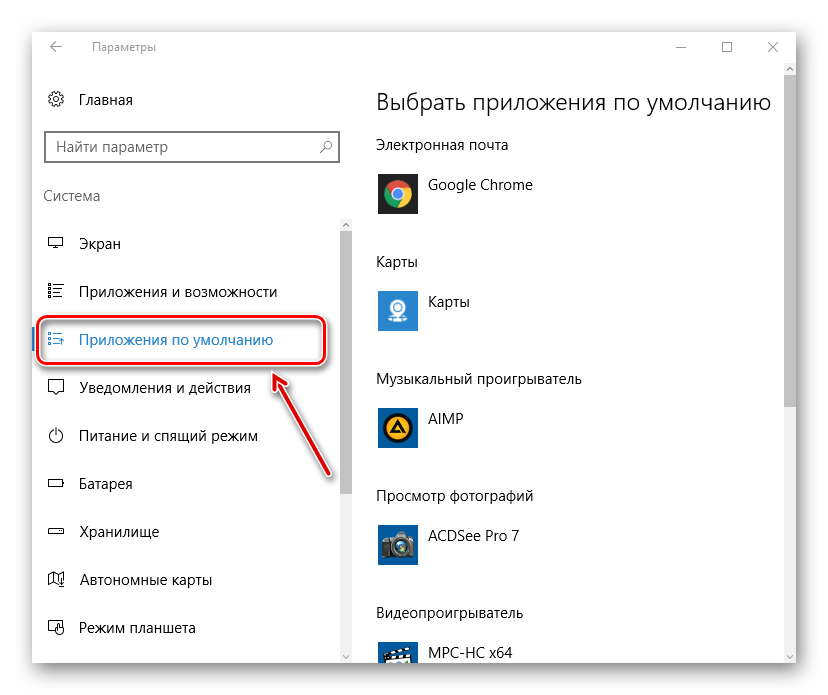
Task: Select Приложения по умолчанию in sidebar
Action: pyautogui.click(x=176, y=340)
